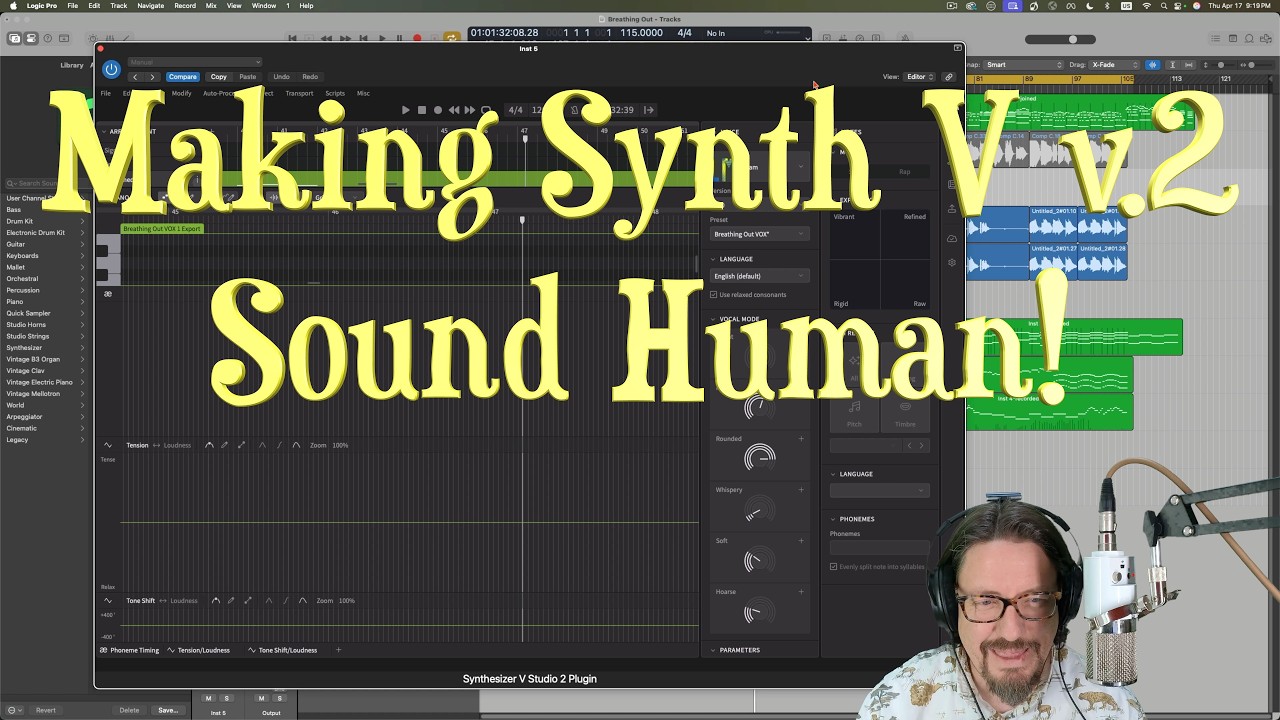Select pencil tool in Tone Shift panel
Viewport: 1280px width, 720px height.
click(231, 601)
